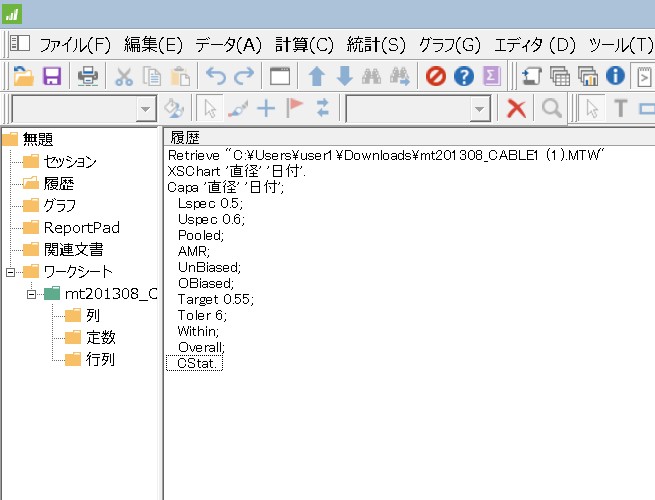Go to previous command with up arrow
The width and height of the screenshot is (655, 500).
tap(317, 76)
